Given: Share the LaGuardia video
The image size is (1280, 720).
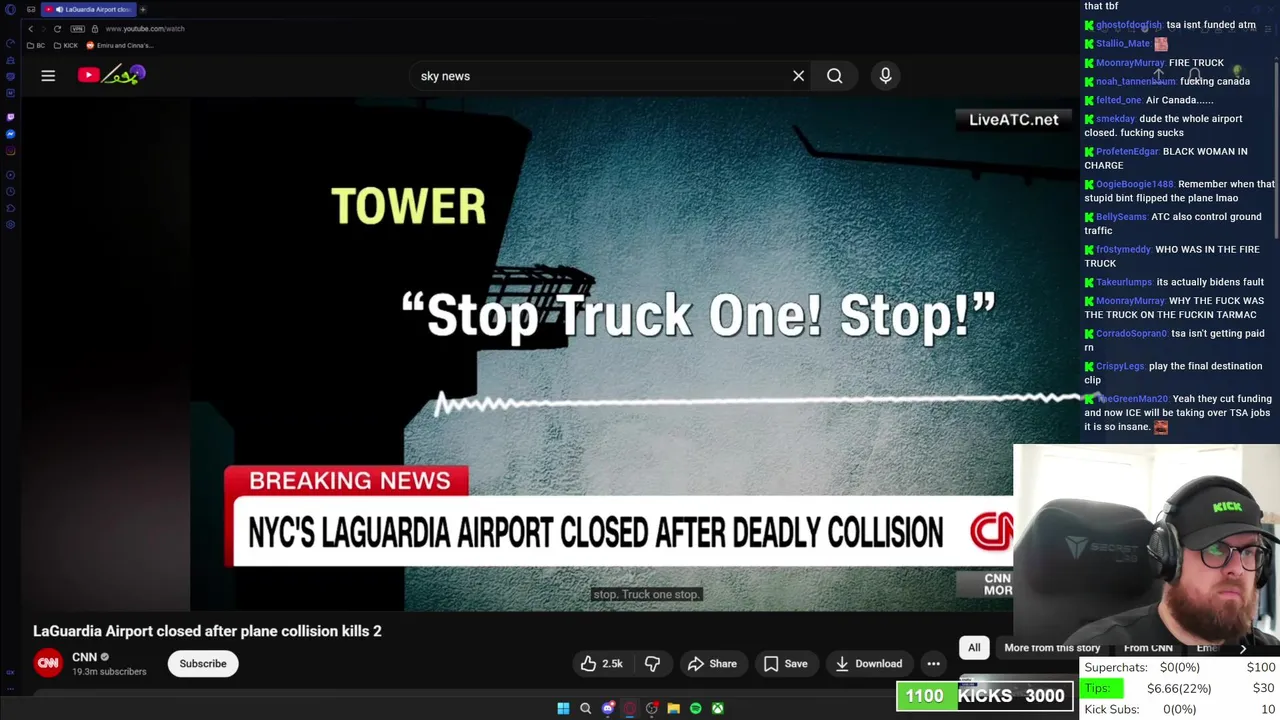Looking at the screenshot, I should (712, 663).
